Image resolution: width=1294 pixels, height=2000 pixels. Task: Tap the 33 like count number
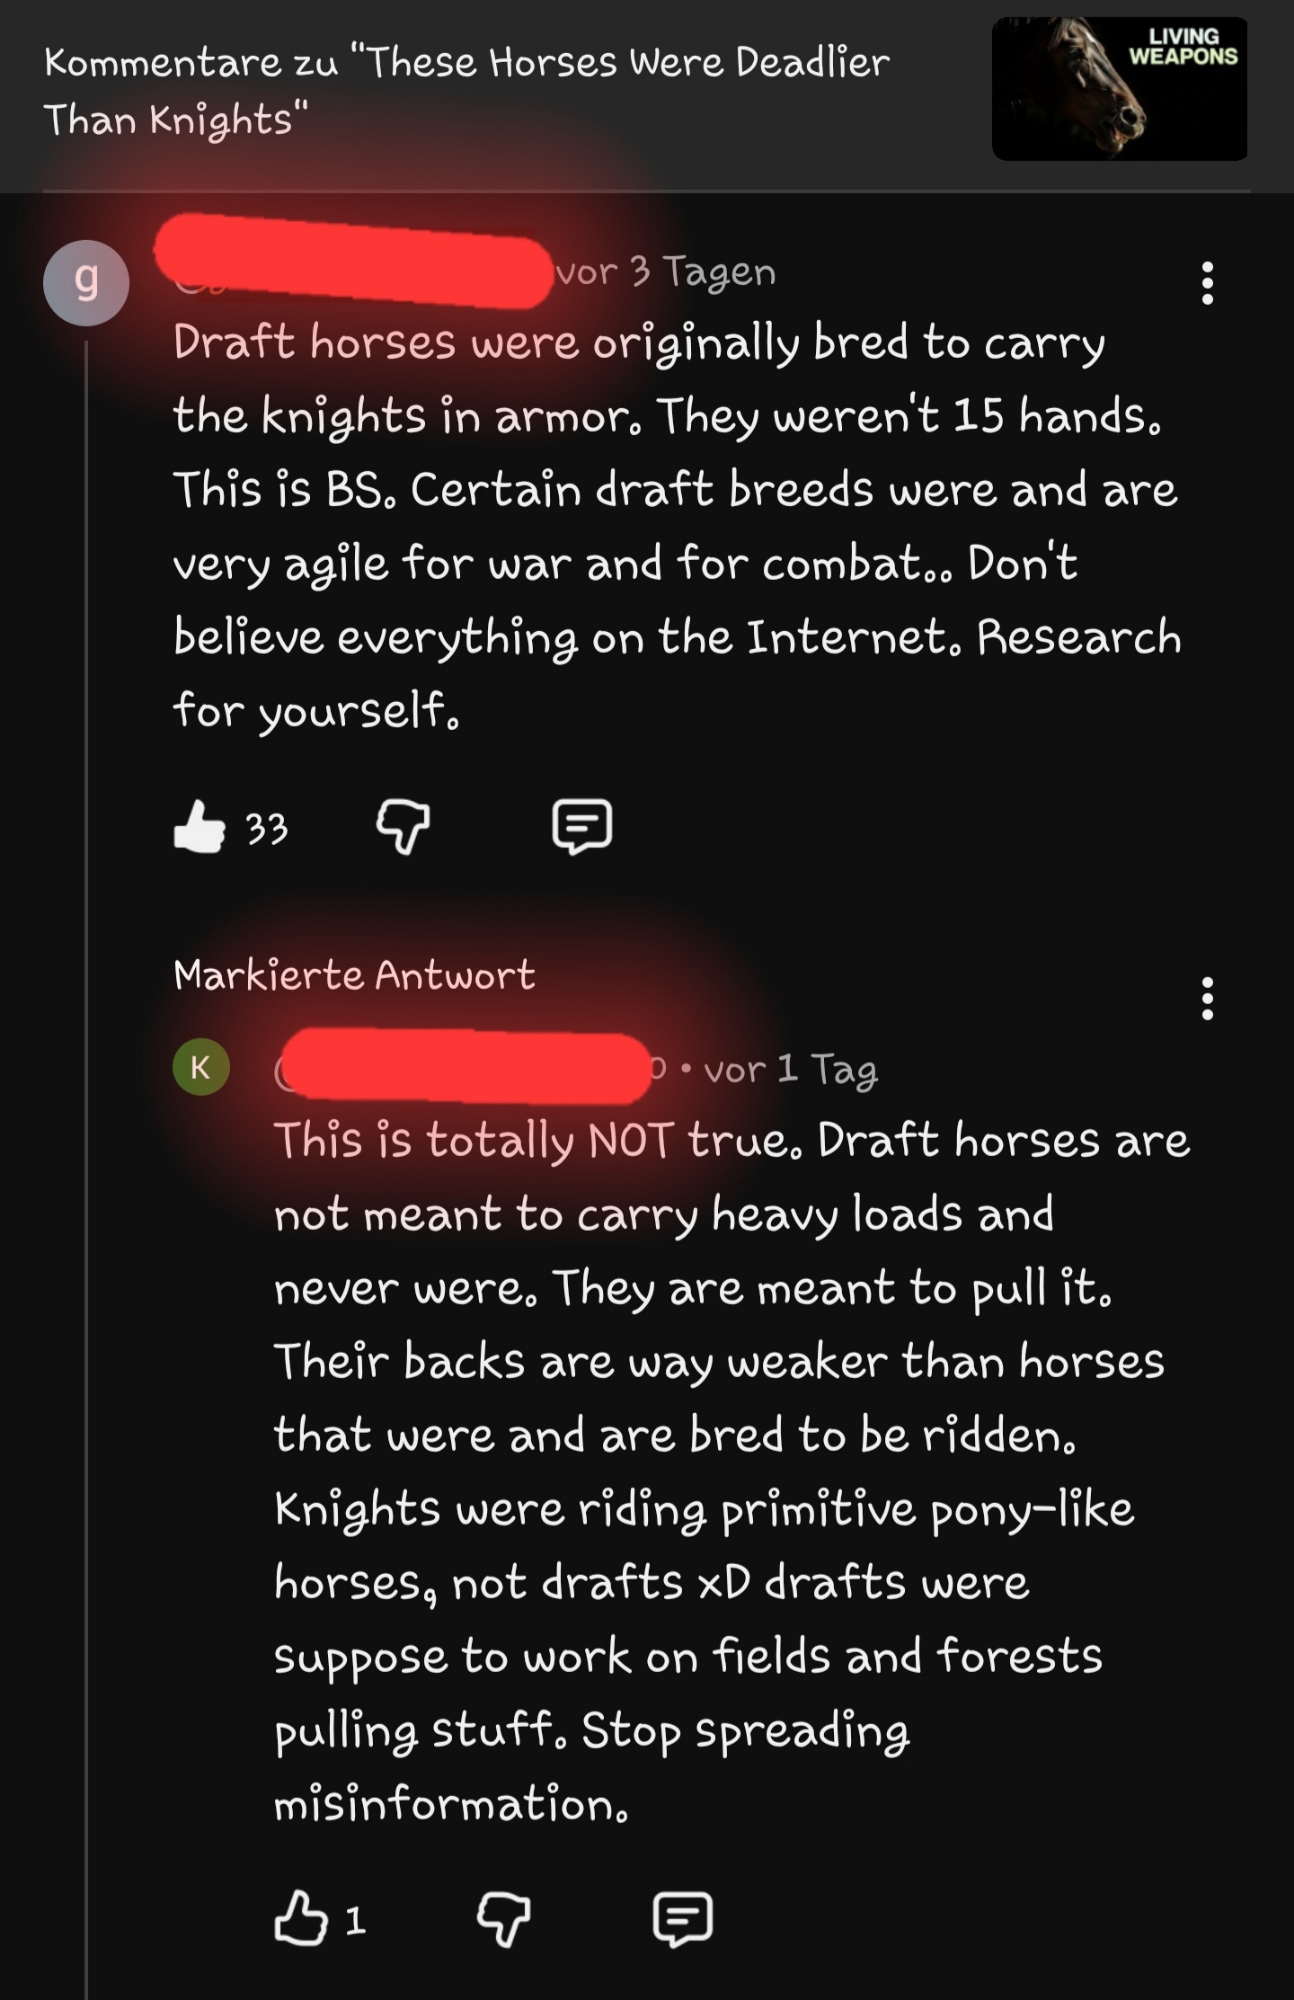[x=267, y=829]
